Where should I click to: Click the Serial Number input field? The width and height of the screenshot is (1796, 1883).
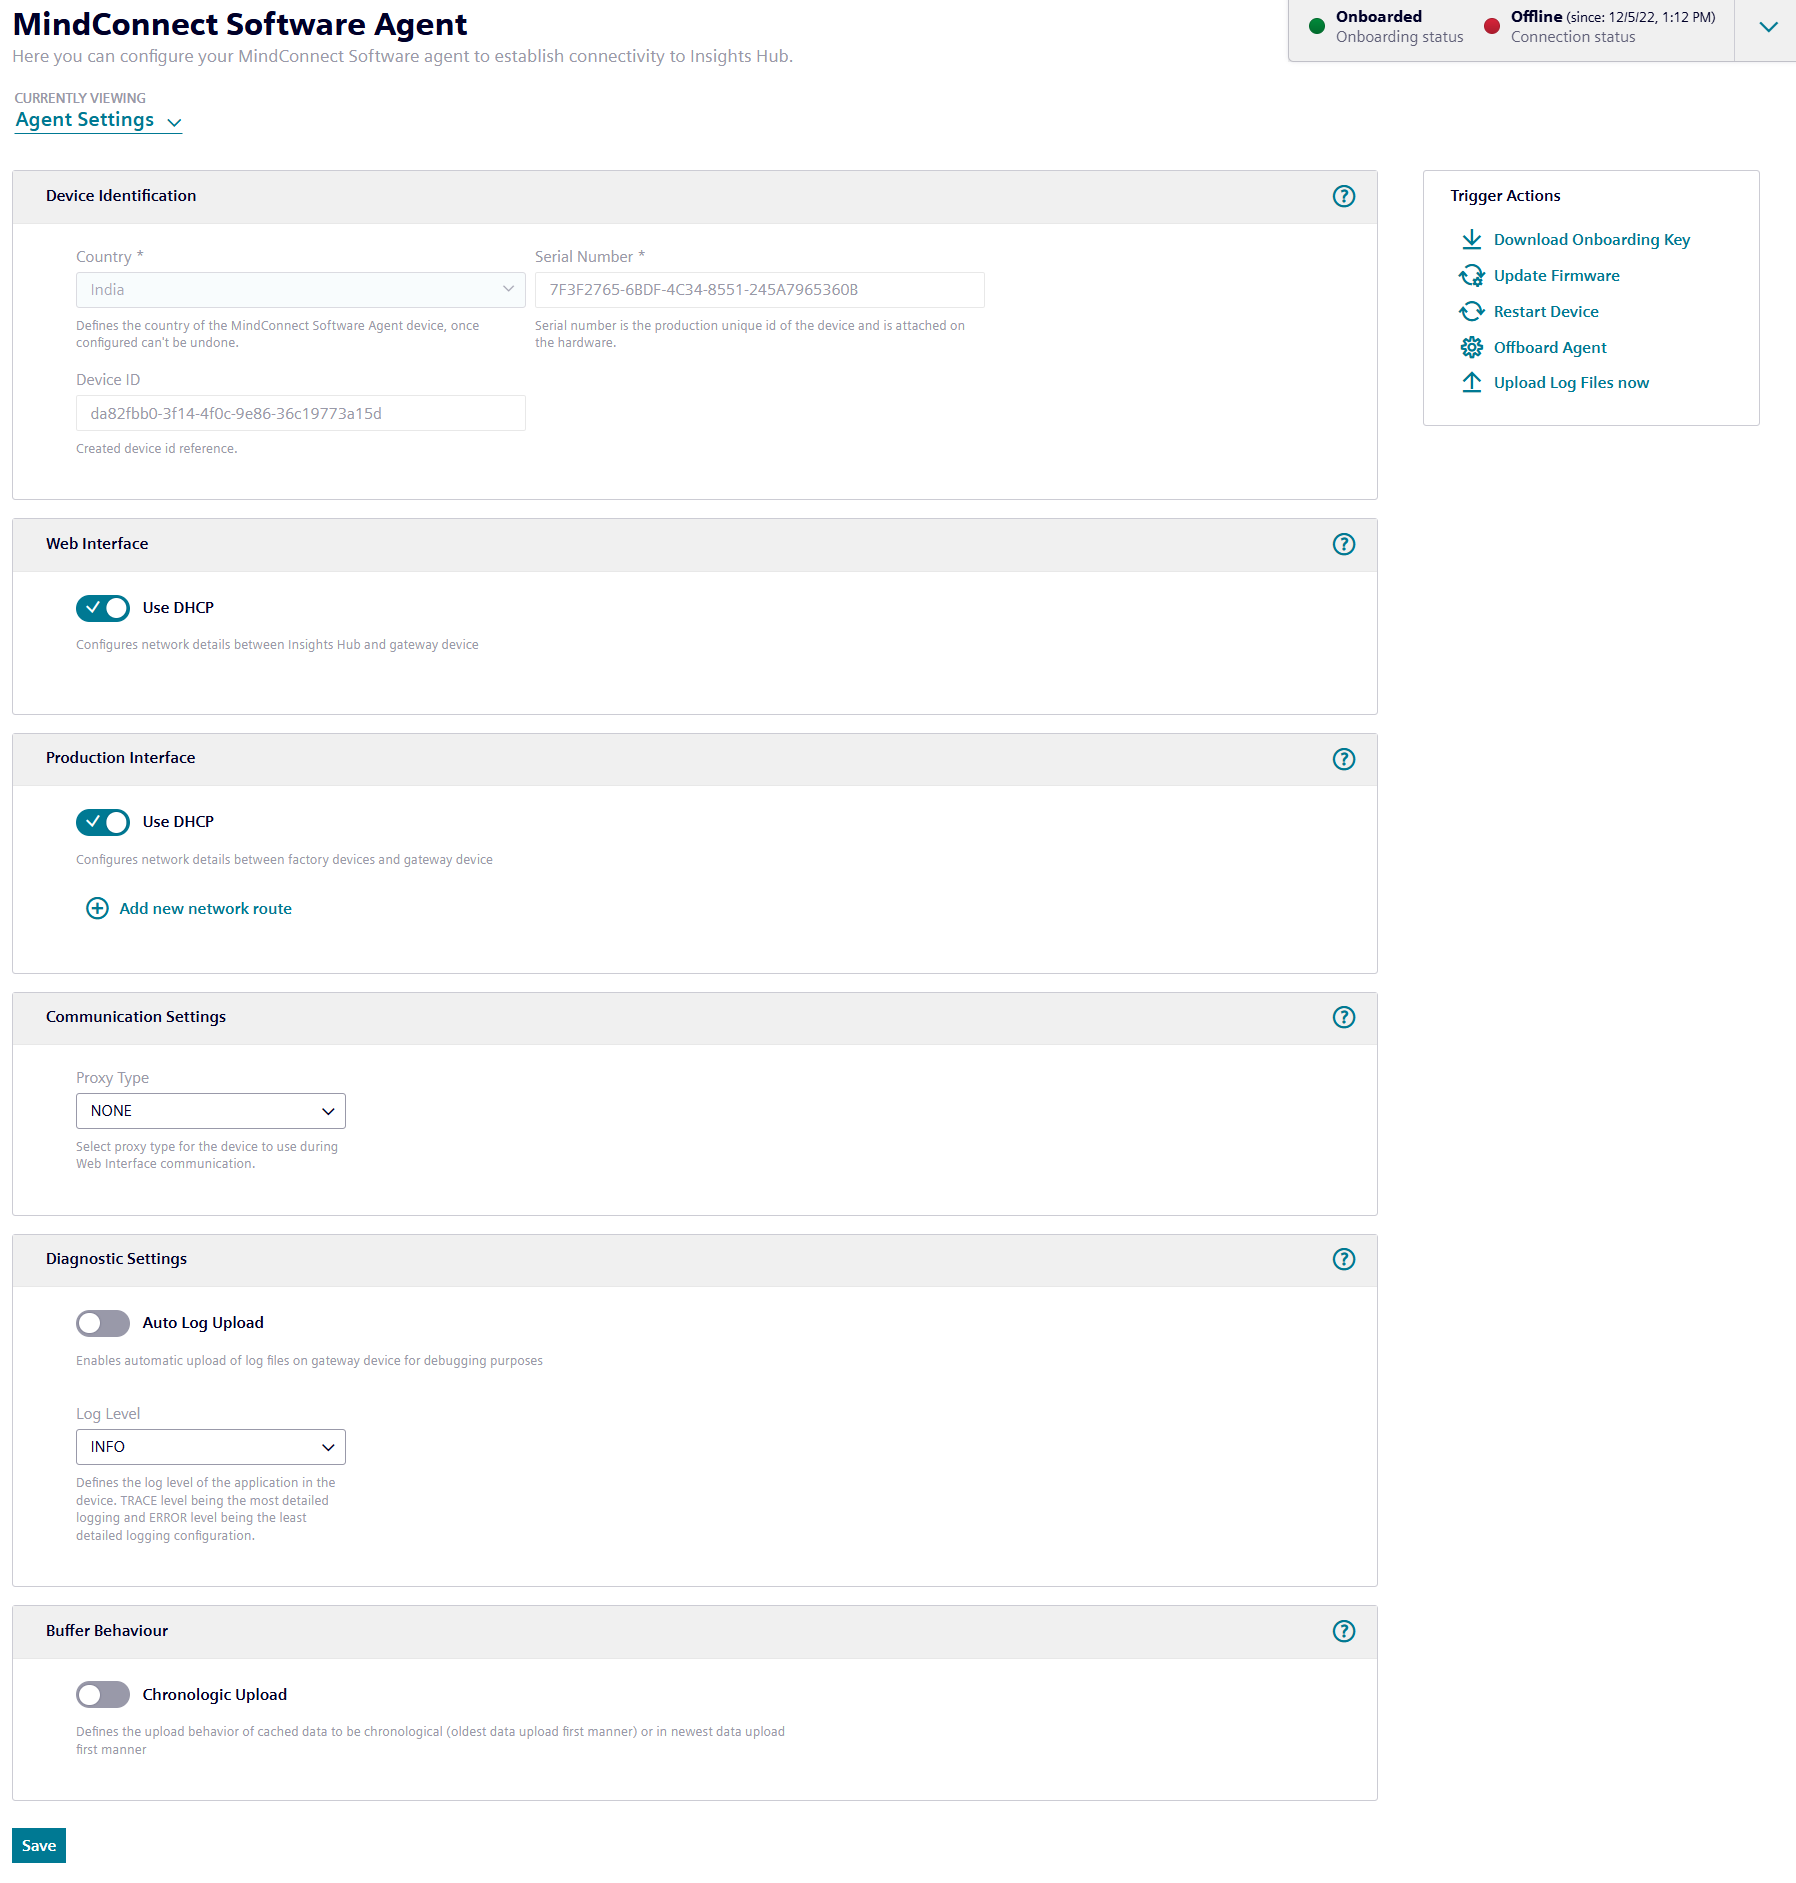pyautogui.click(x=760, y=290)
